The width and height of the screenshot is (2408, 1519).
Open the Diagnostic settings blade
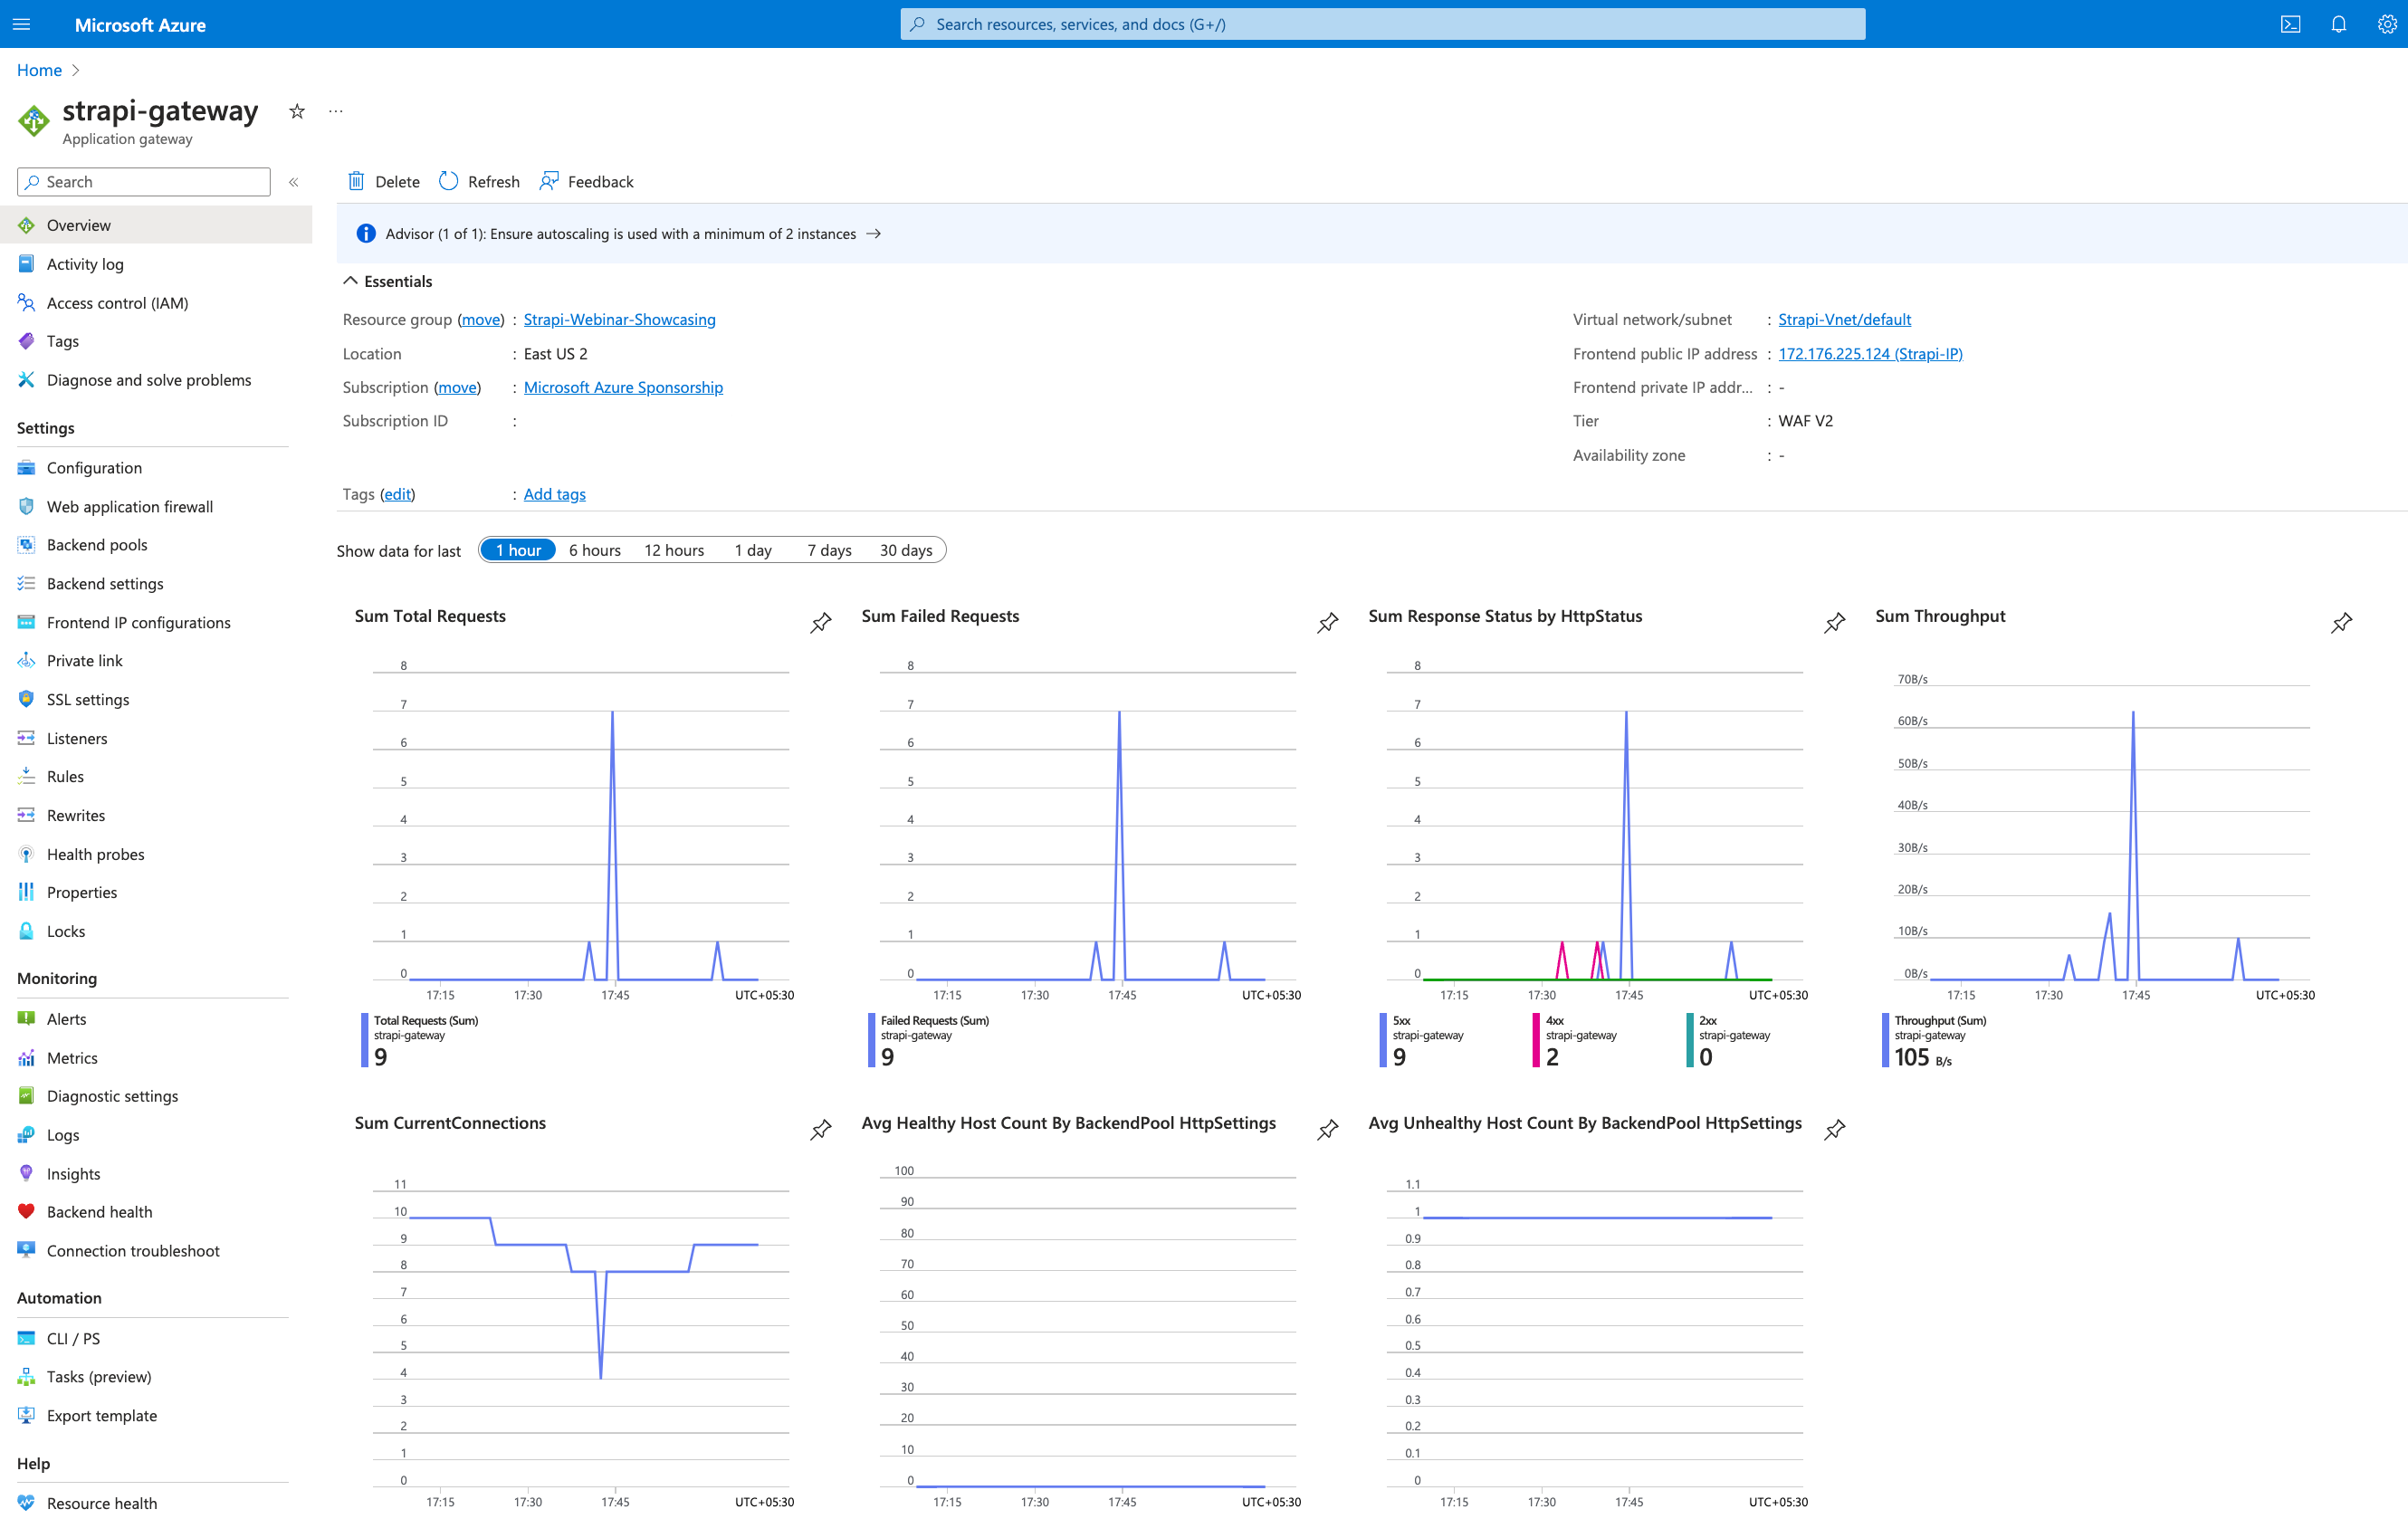coord(112,1095)
